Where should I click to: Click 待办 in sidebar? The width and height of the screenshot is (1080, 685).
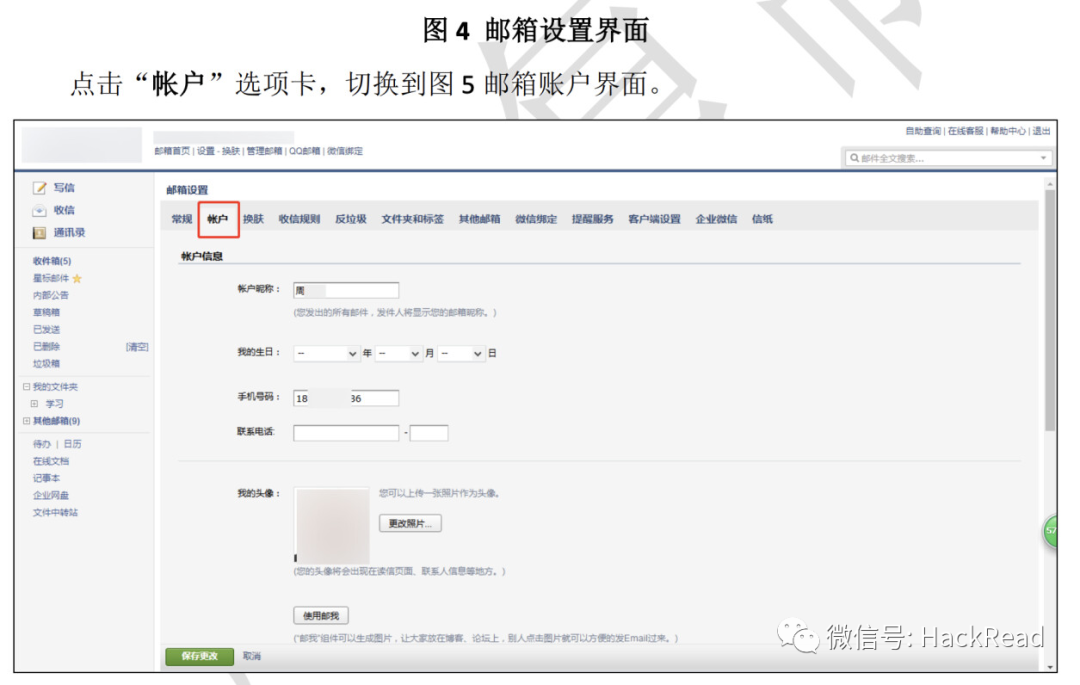[x=41, y=445]
